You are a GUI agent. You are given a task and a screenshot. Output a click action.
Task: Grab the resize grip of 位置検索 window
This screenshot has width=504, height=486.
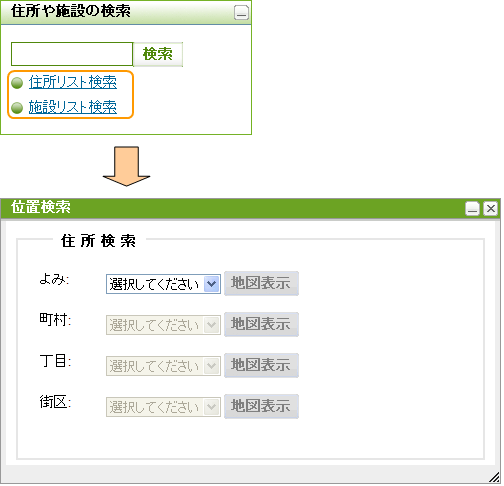click(x=494, y=477)
